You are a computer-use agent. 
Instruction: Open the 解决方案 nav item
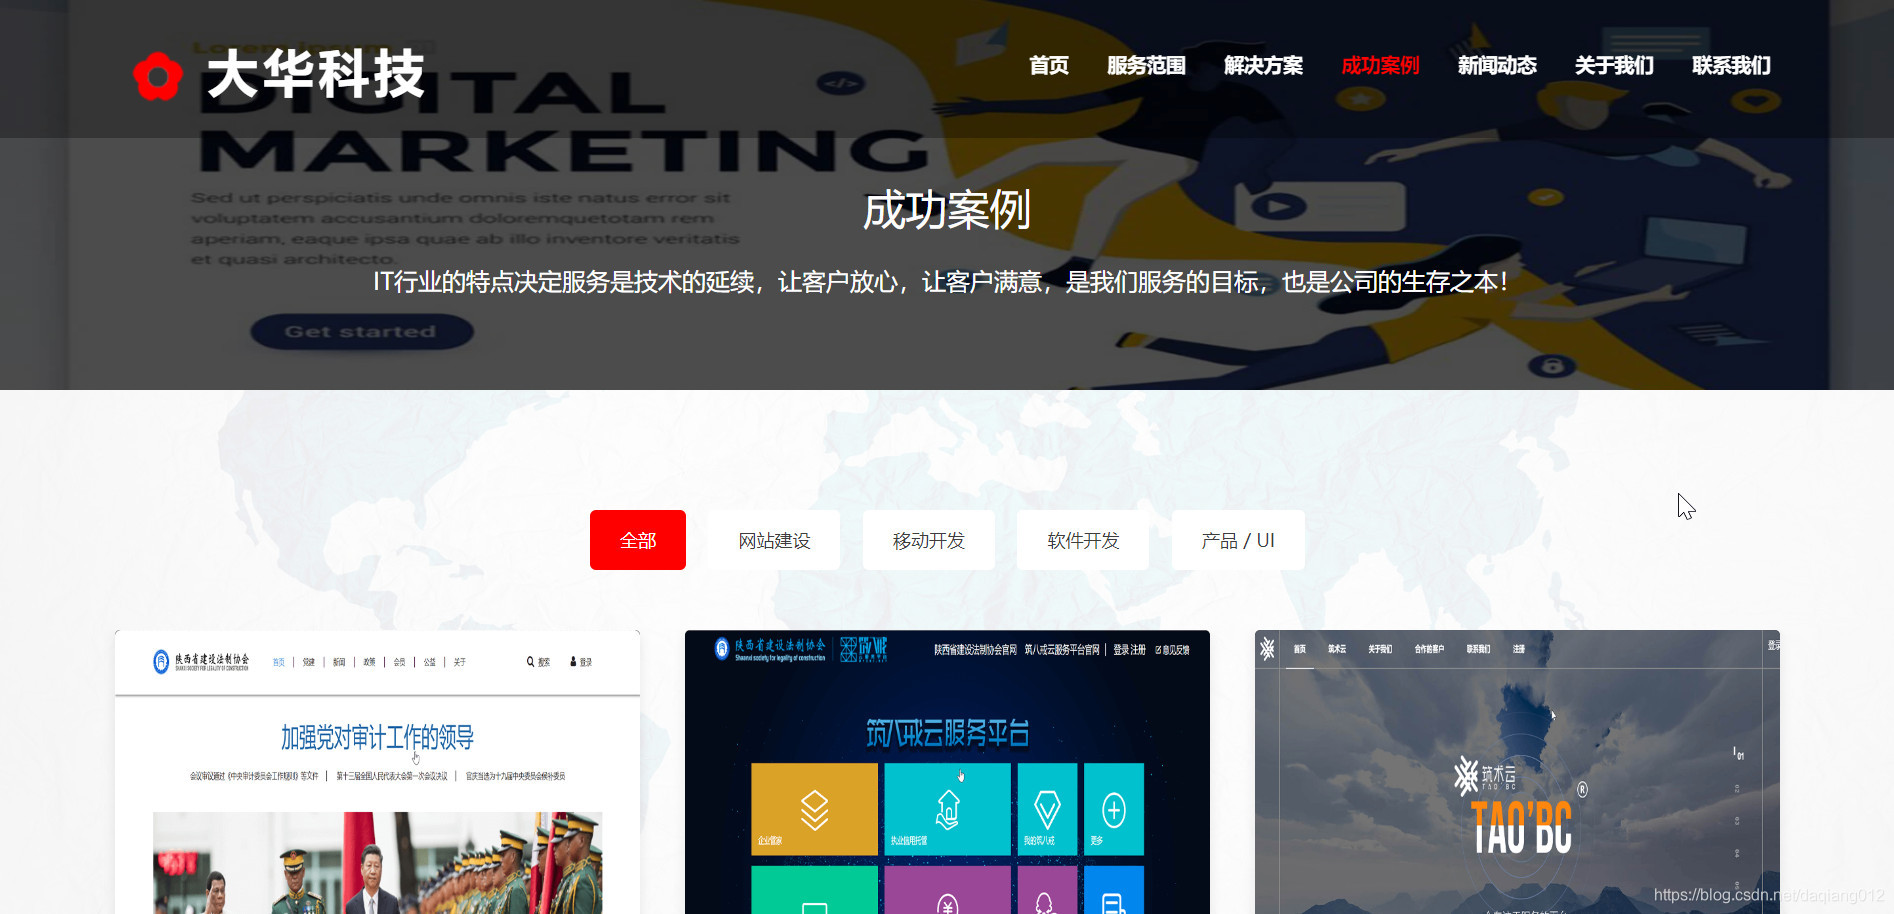(x=1263, y=66)
